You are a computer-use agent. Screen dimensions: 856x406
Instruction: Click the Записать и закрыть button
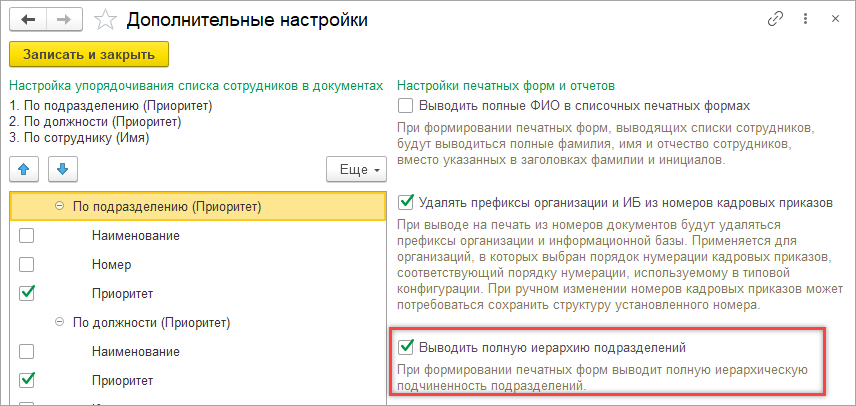(x=89, y=55)
